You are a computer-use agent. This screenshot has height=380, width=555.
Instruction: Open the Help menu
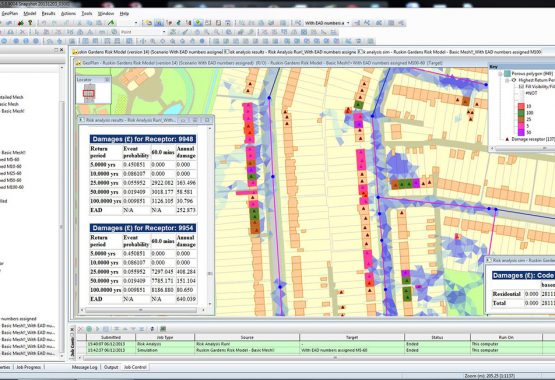(x=124, y=13)
